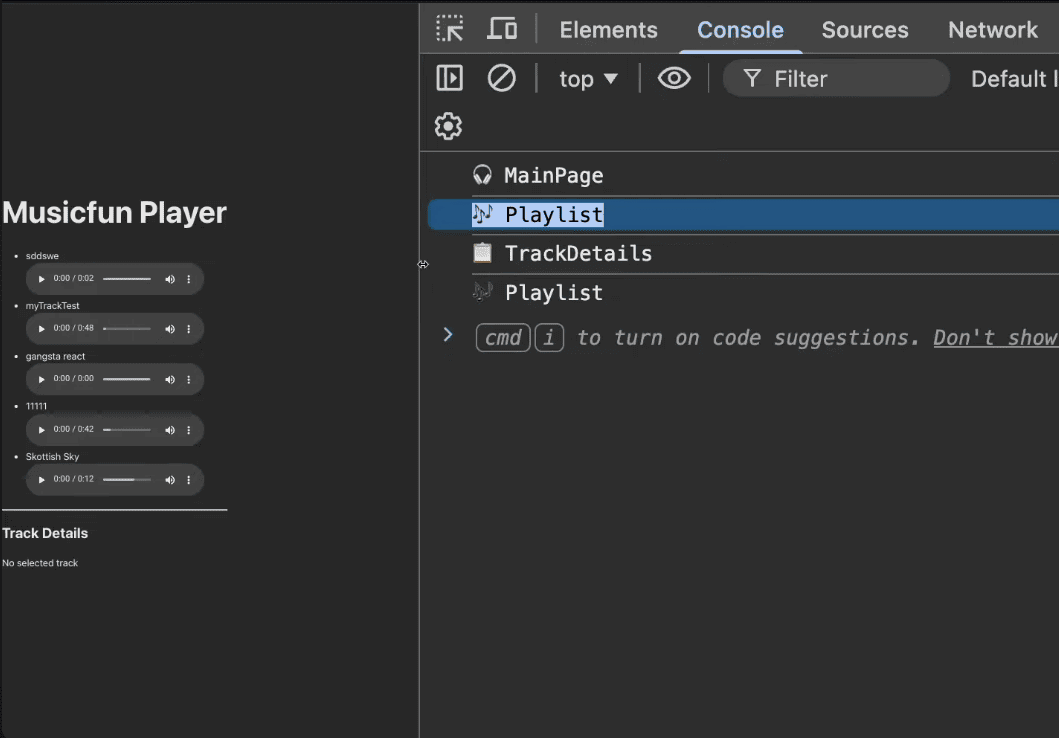
Task: Select the myTrackTest track title
Action: click(x=53, y=306)
